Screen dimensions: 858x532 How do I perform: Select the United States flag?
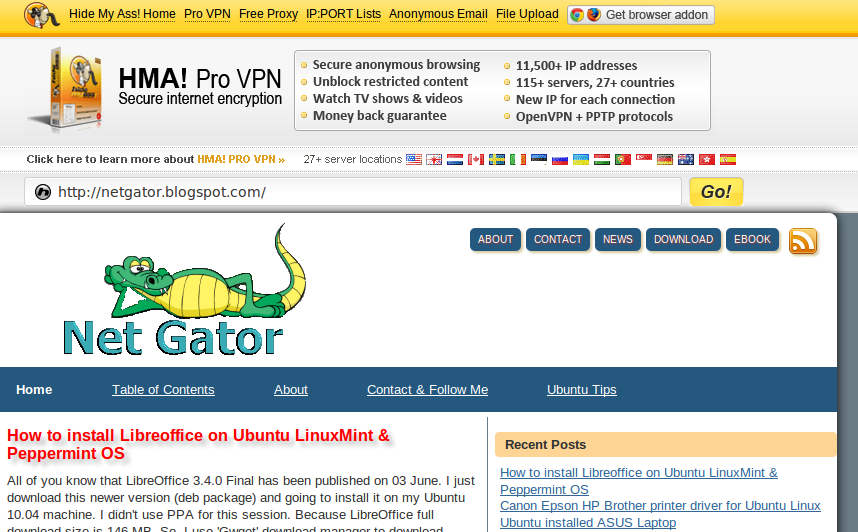414,159
